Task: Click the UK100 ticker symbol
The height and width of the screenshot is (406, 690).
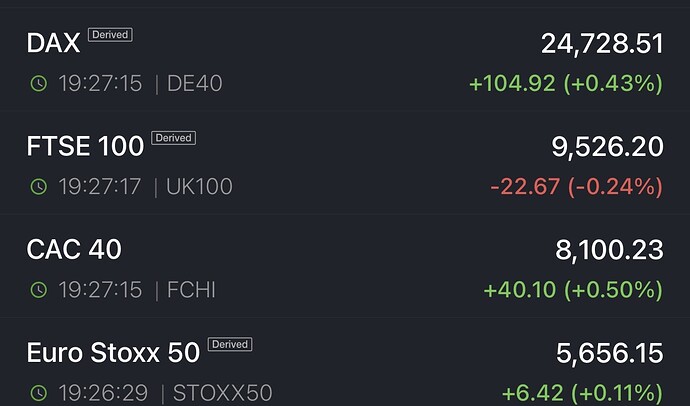Action: coord(200,186)
